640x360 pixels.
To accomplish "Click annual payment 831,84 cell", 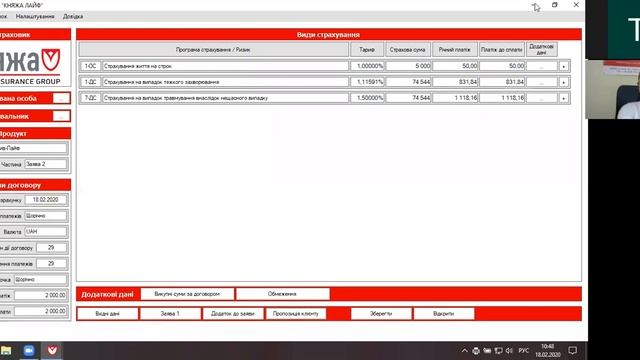I will point(455,82).
